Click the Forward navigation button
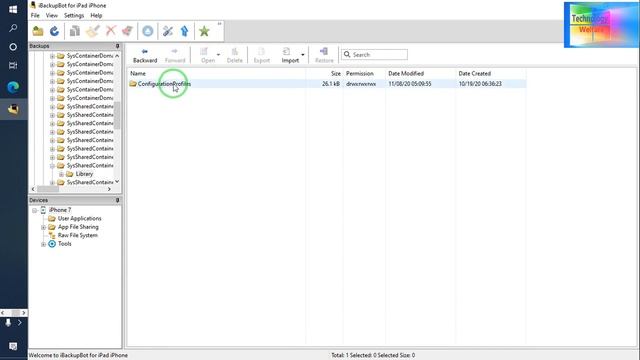 click(175, 56)
